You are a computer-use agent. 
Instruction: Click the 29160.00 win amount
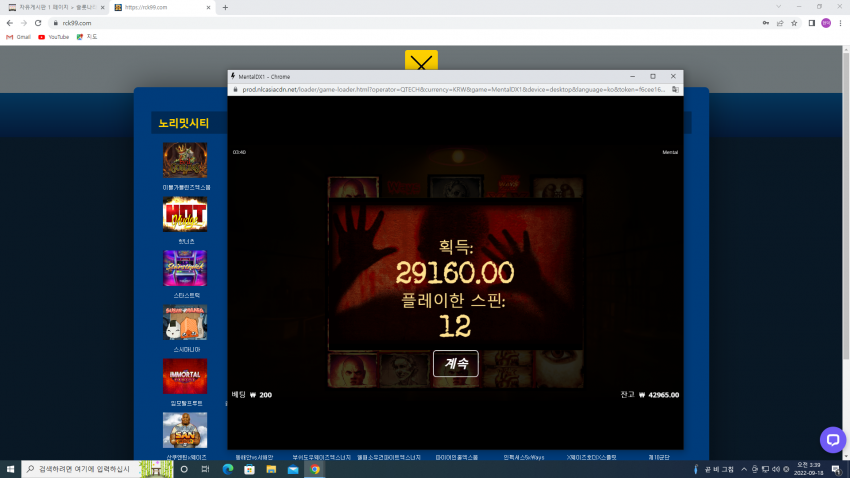454,272
